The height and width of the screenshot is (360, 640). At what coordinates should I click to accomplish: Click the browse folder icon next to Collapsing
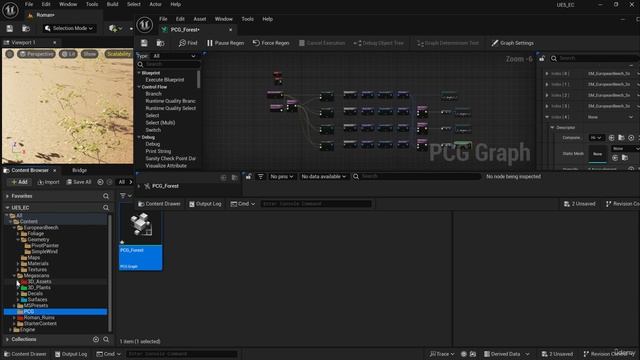point(621,138)
